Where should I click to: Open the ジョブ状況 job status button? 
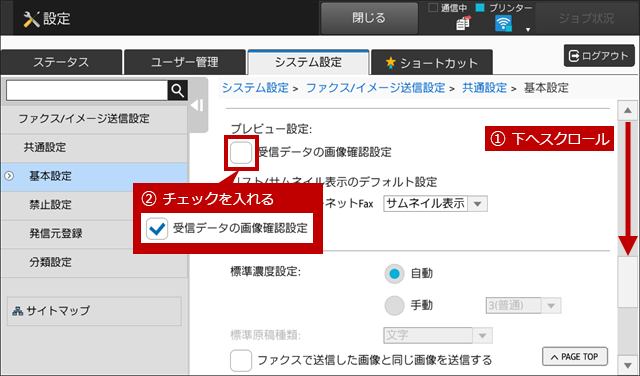click(586, 18)
